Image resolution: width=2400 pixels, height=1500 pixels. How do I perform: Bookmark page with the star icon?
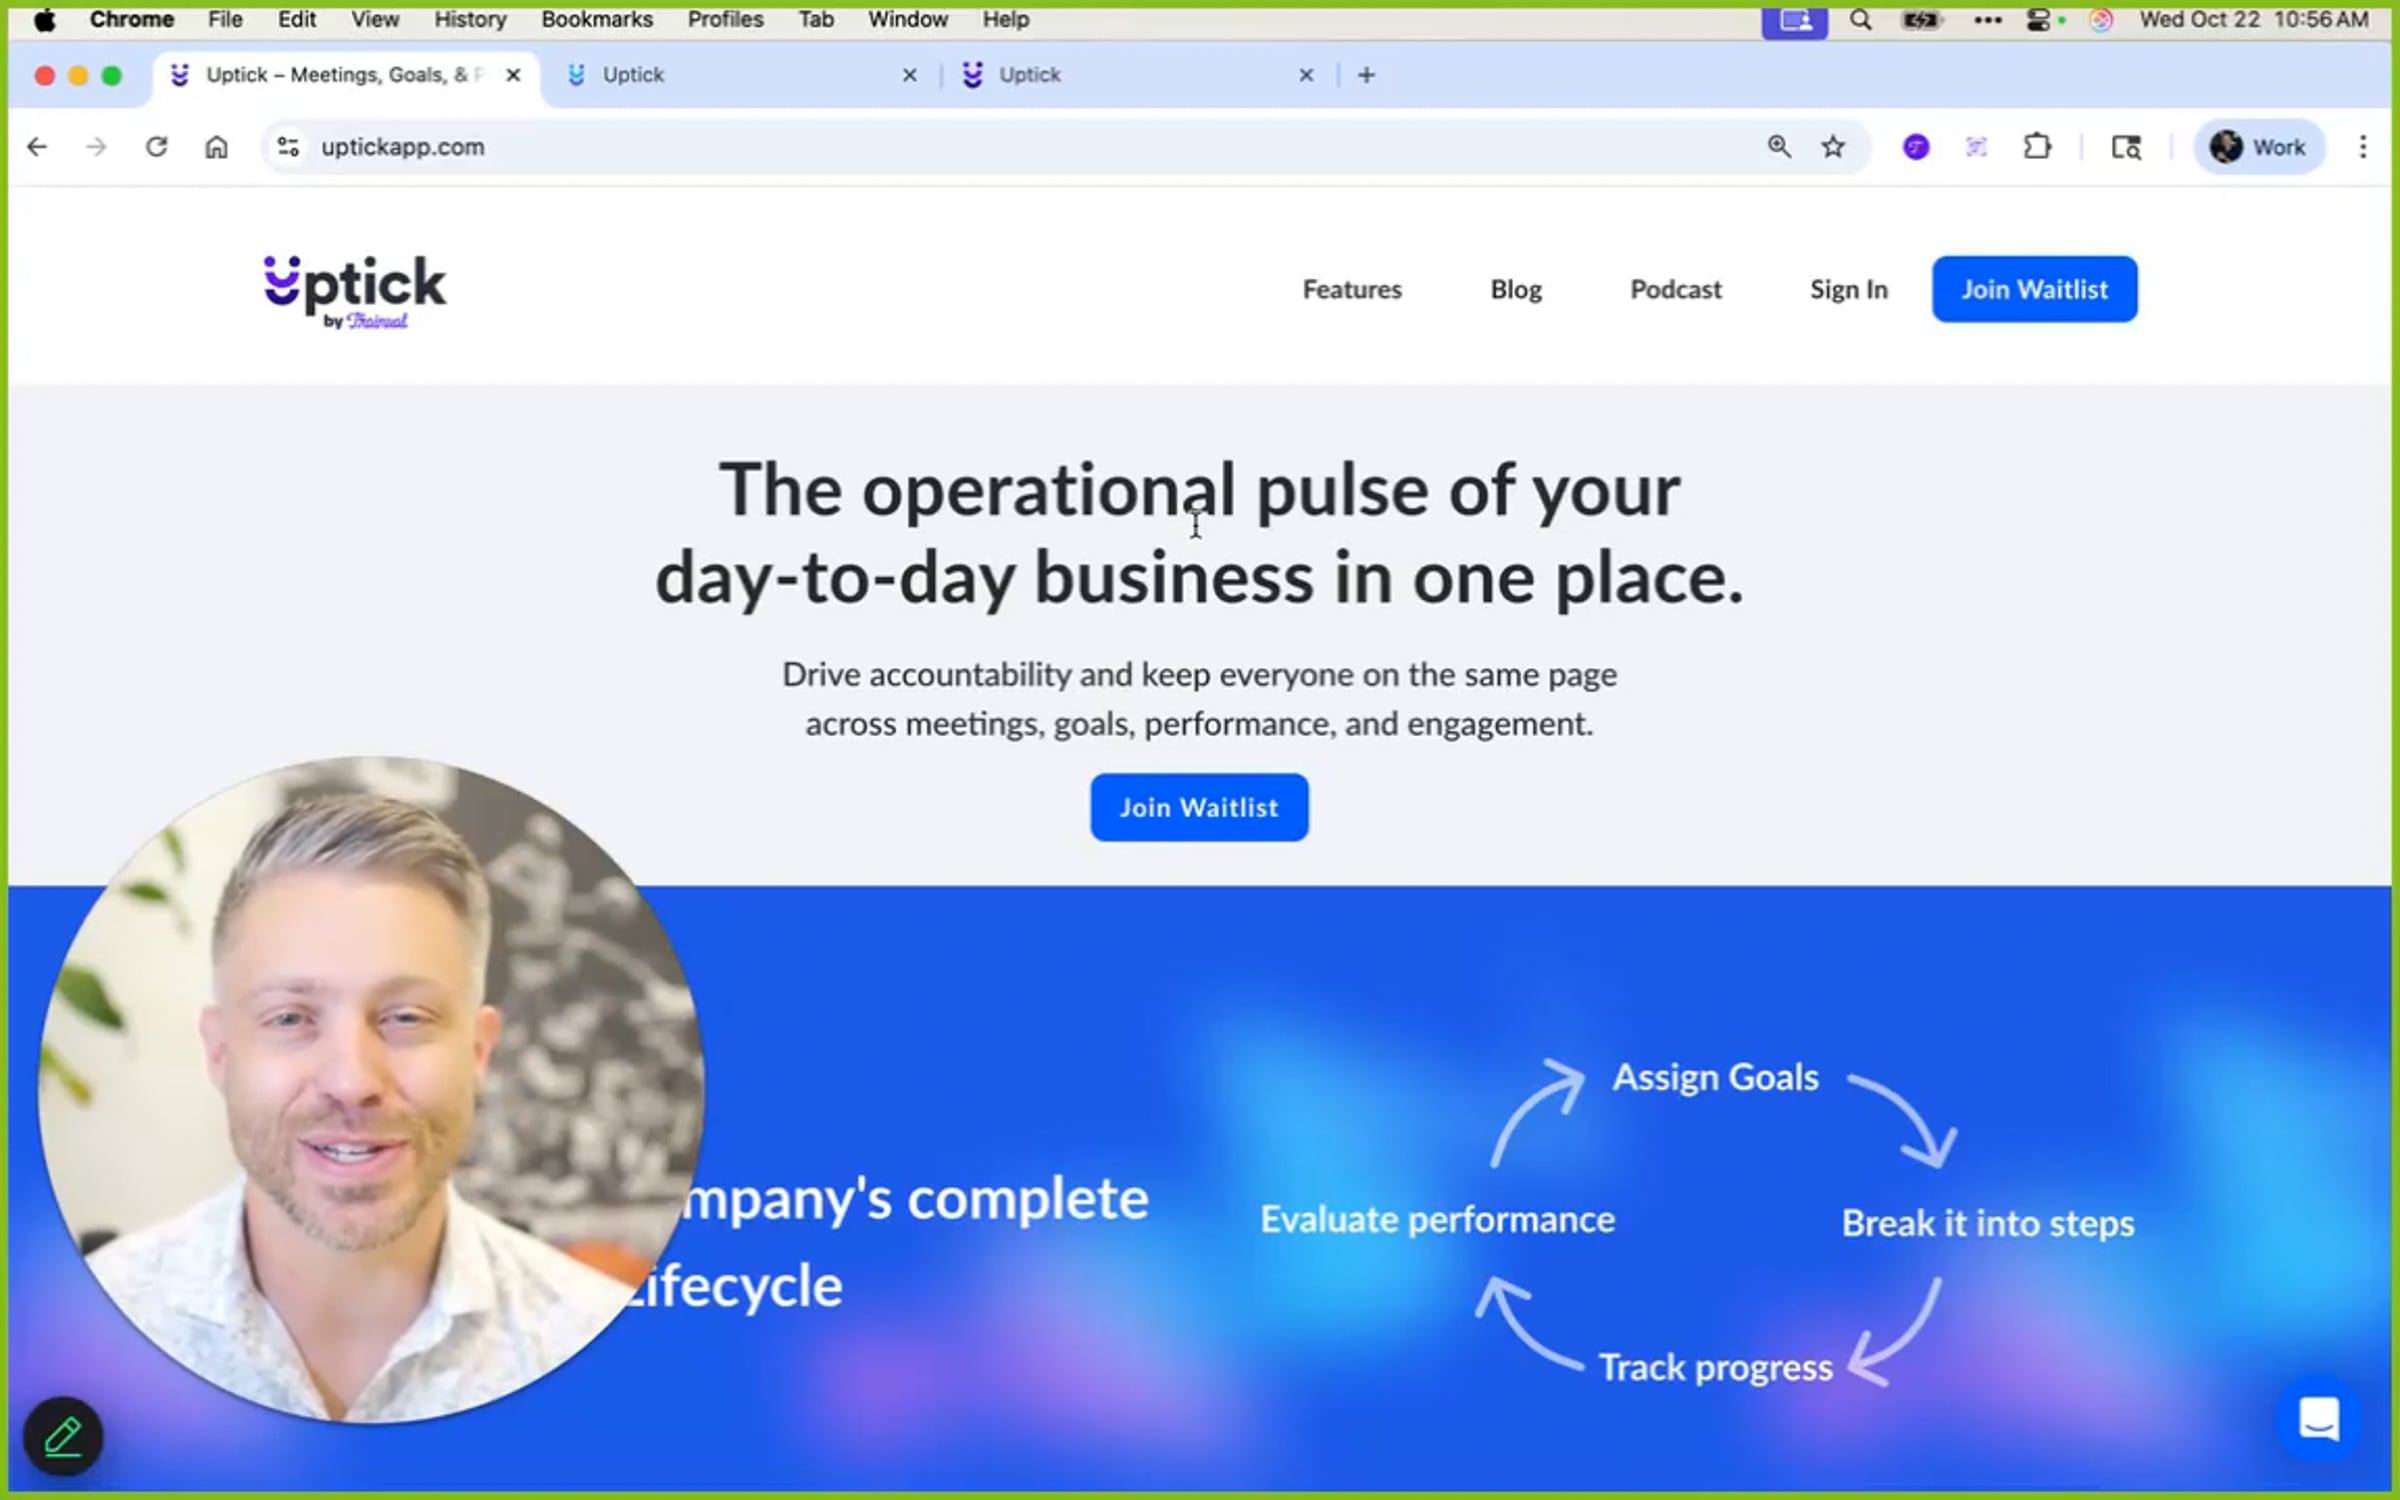1832,147
